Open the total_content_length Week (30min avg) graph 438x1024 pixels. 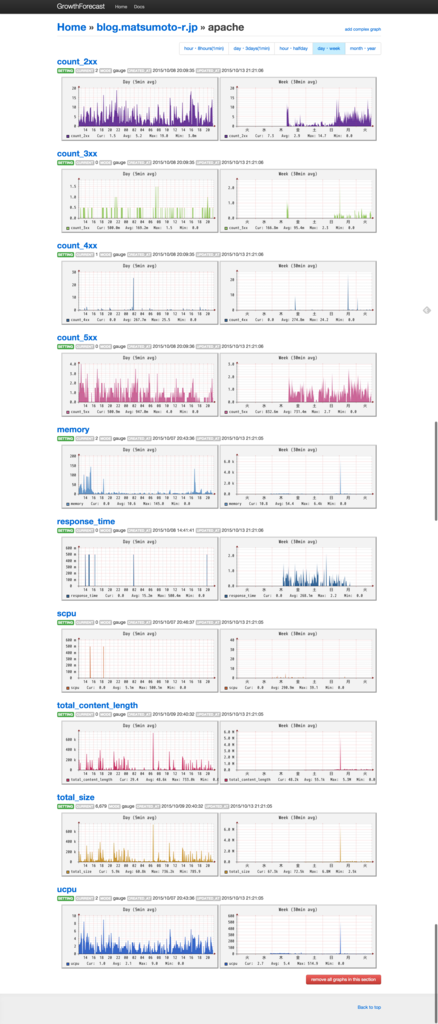[x=298, y=752]
